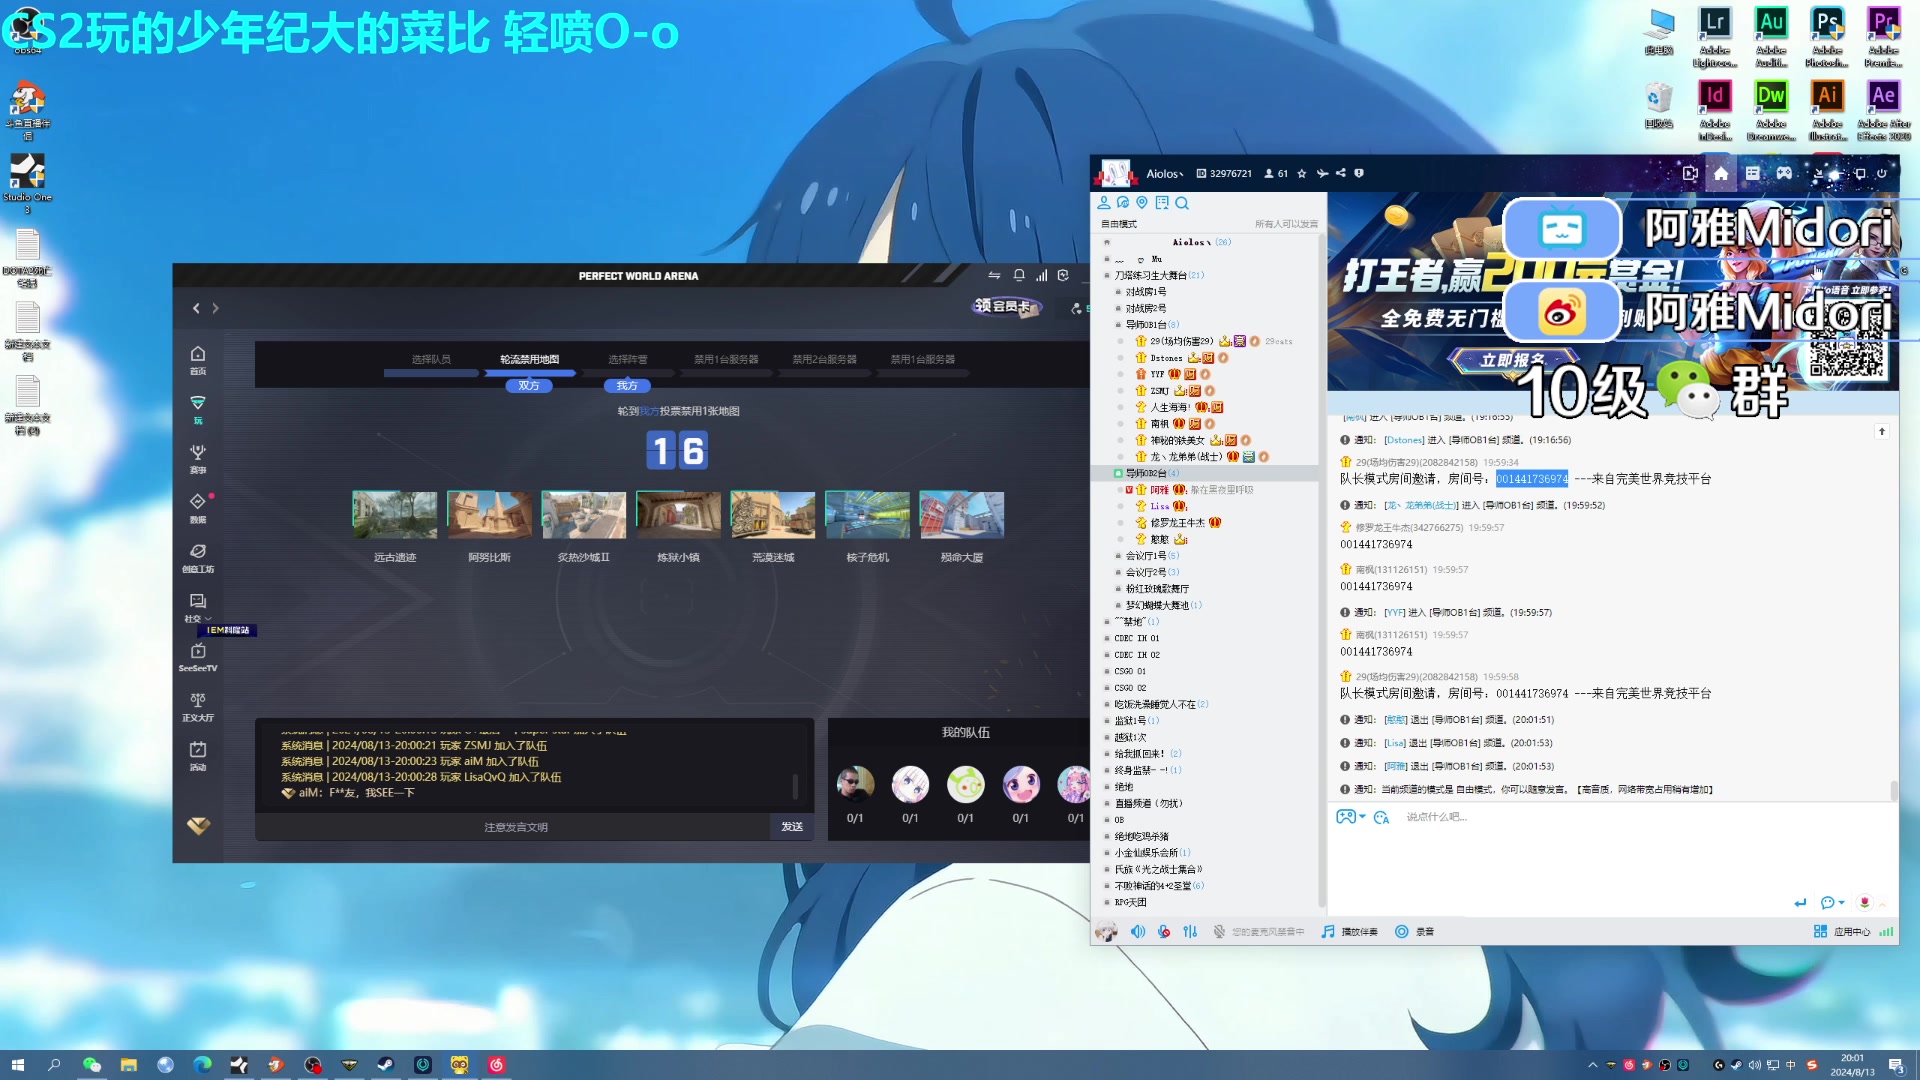Click the 发送 send button in Arena chat
Viewport: 1920px width, 1080px height.
(x=792, y=827)
